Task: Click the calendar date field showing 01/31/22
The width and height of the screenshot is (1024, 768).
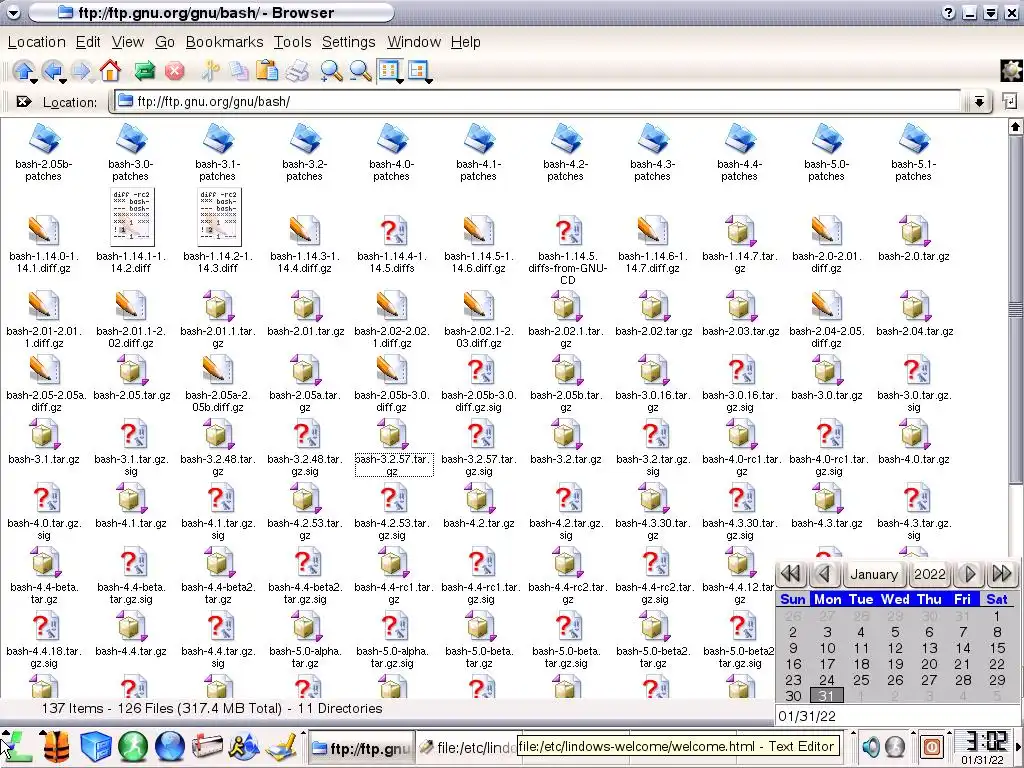Action: coord(896,716)
